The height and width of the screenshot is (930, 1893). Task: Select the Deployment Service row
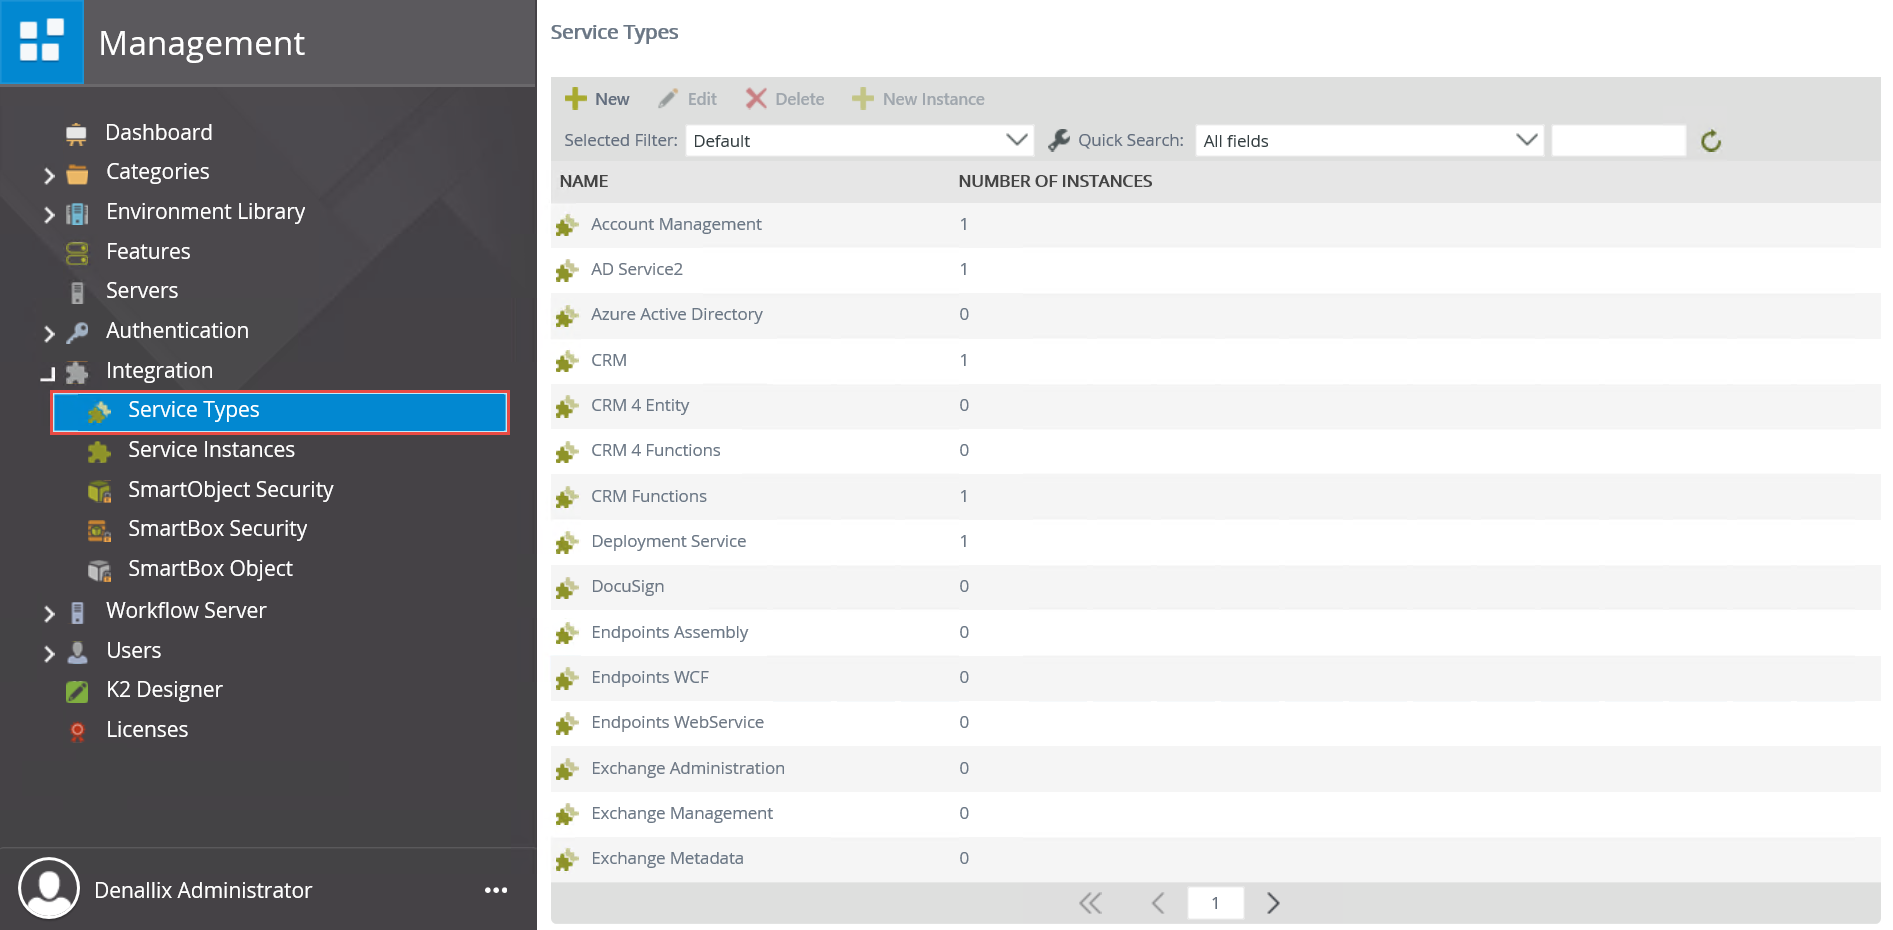pyautogui.click(x=1215, y=542)
